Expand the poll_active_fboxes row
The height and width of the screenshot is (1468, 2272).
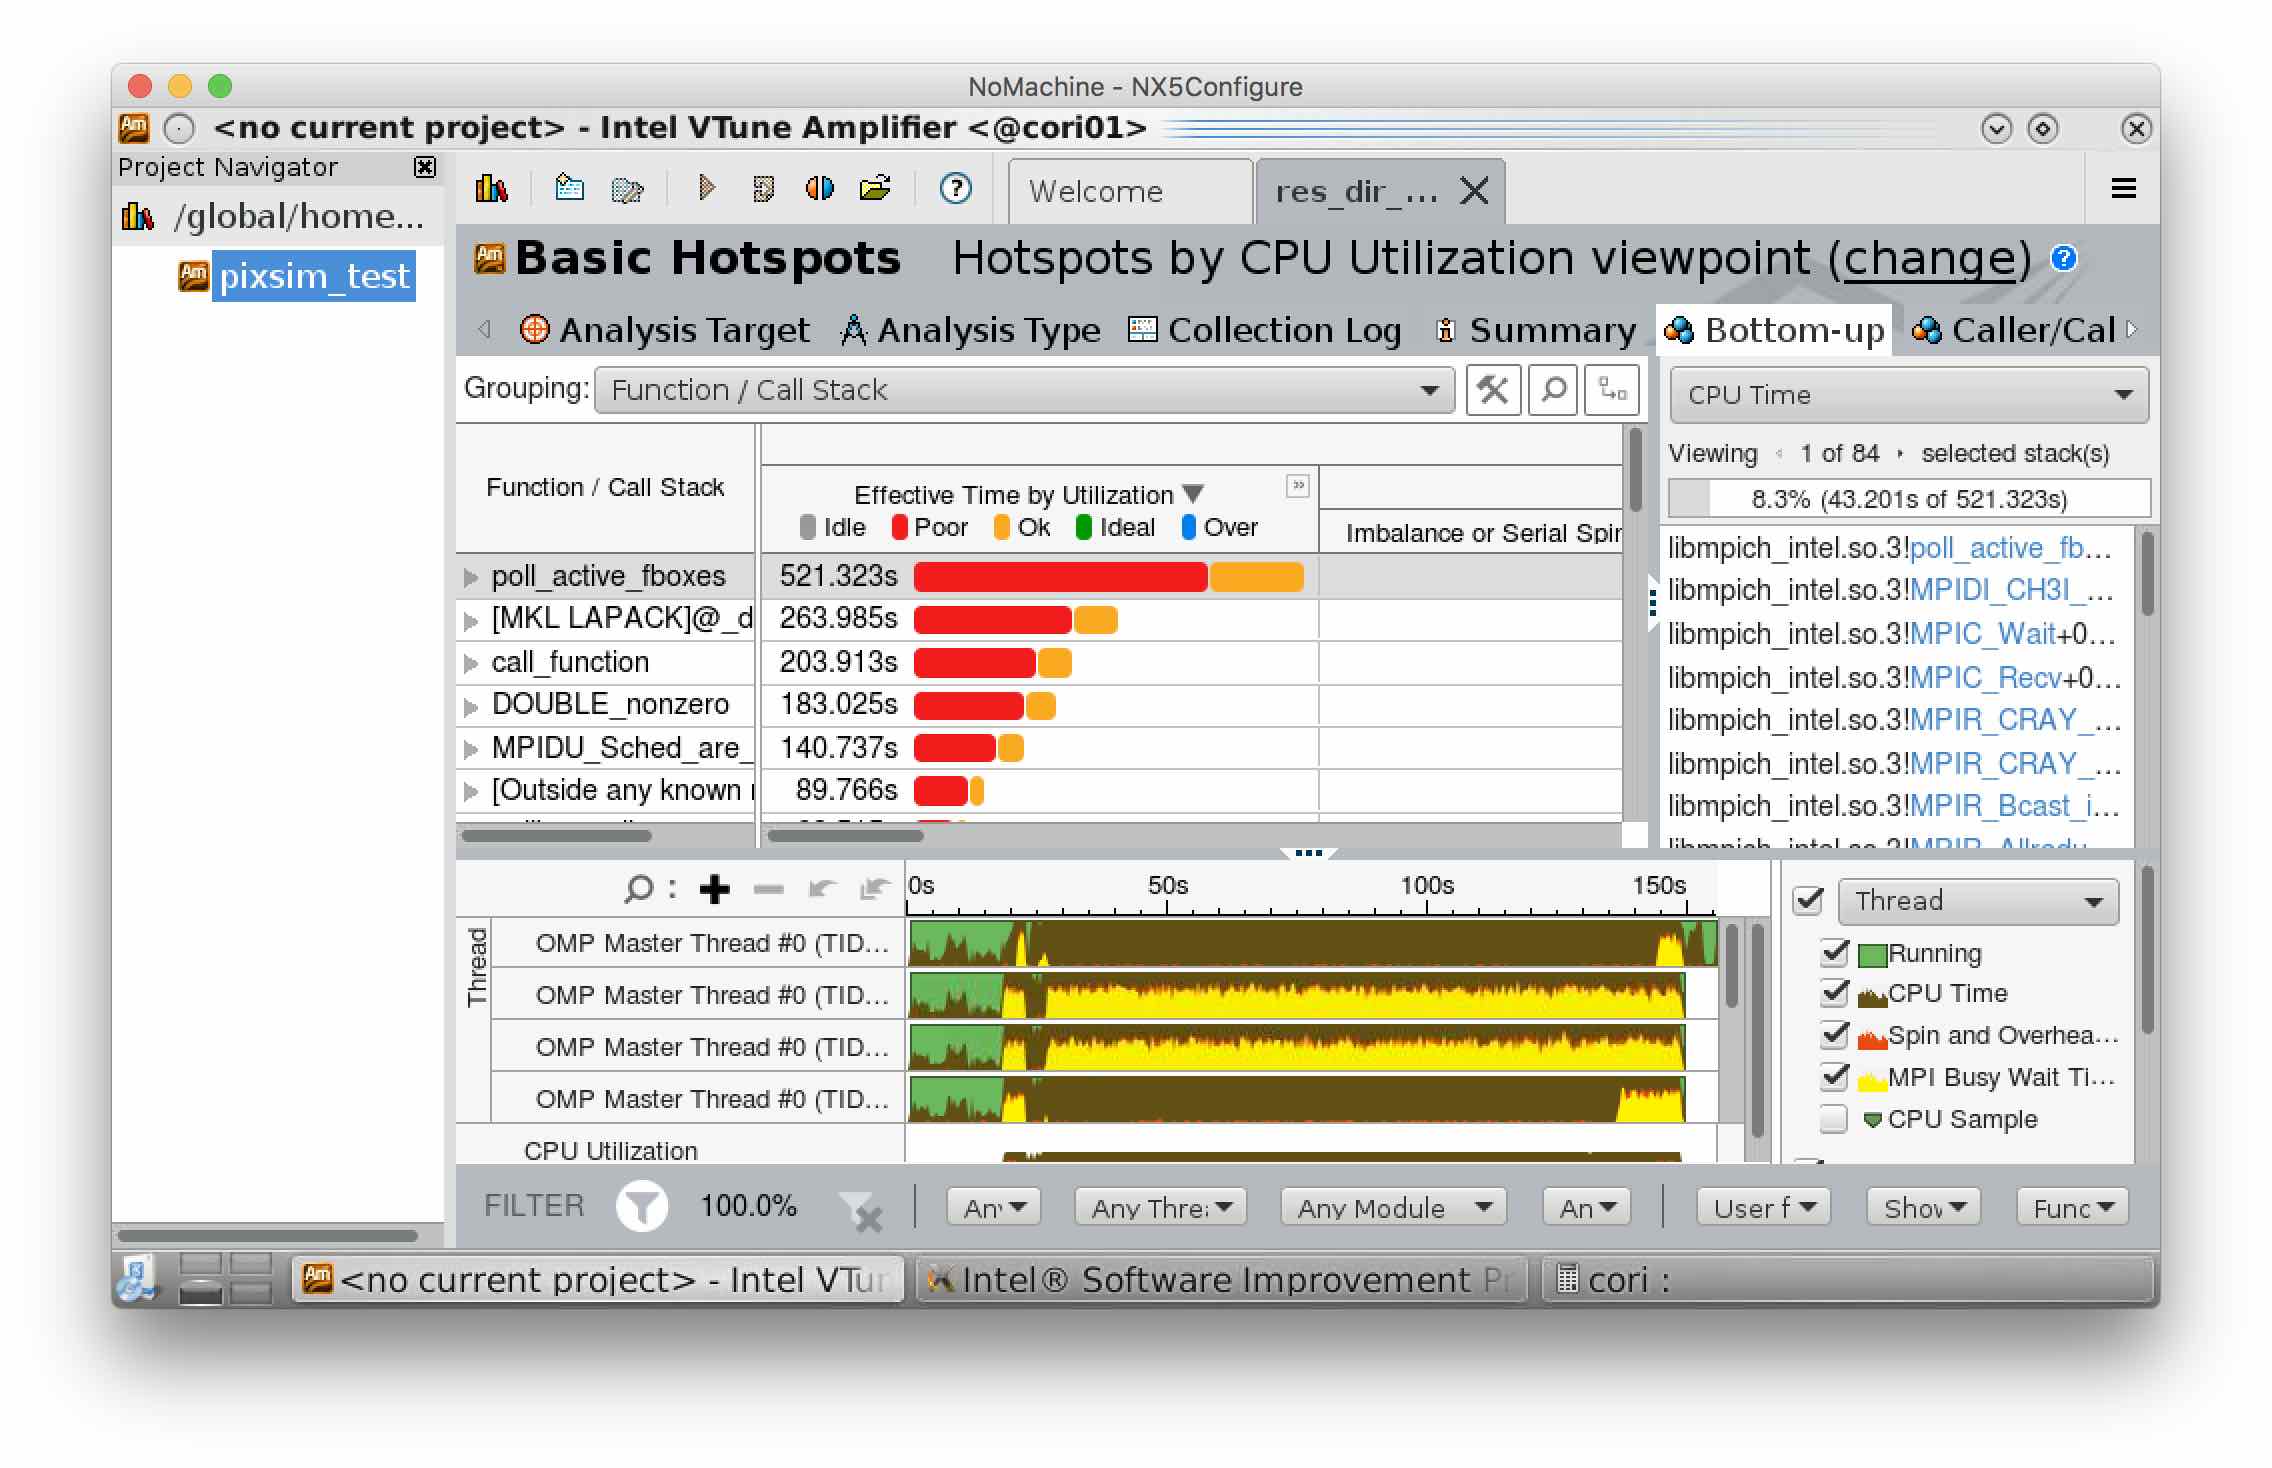470,577
